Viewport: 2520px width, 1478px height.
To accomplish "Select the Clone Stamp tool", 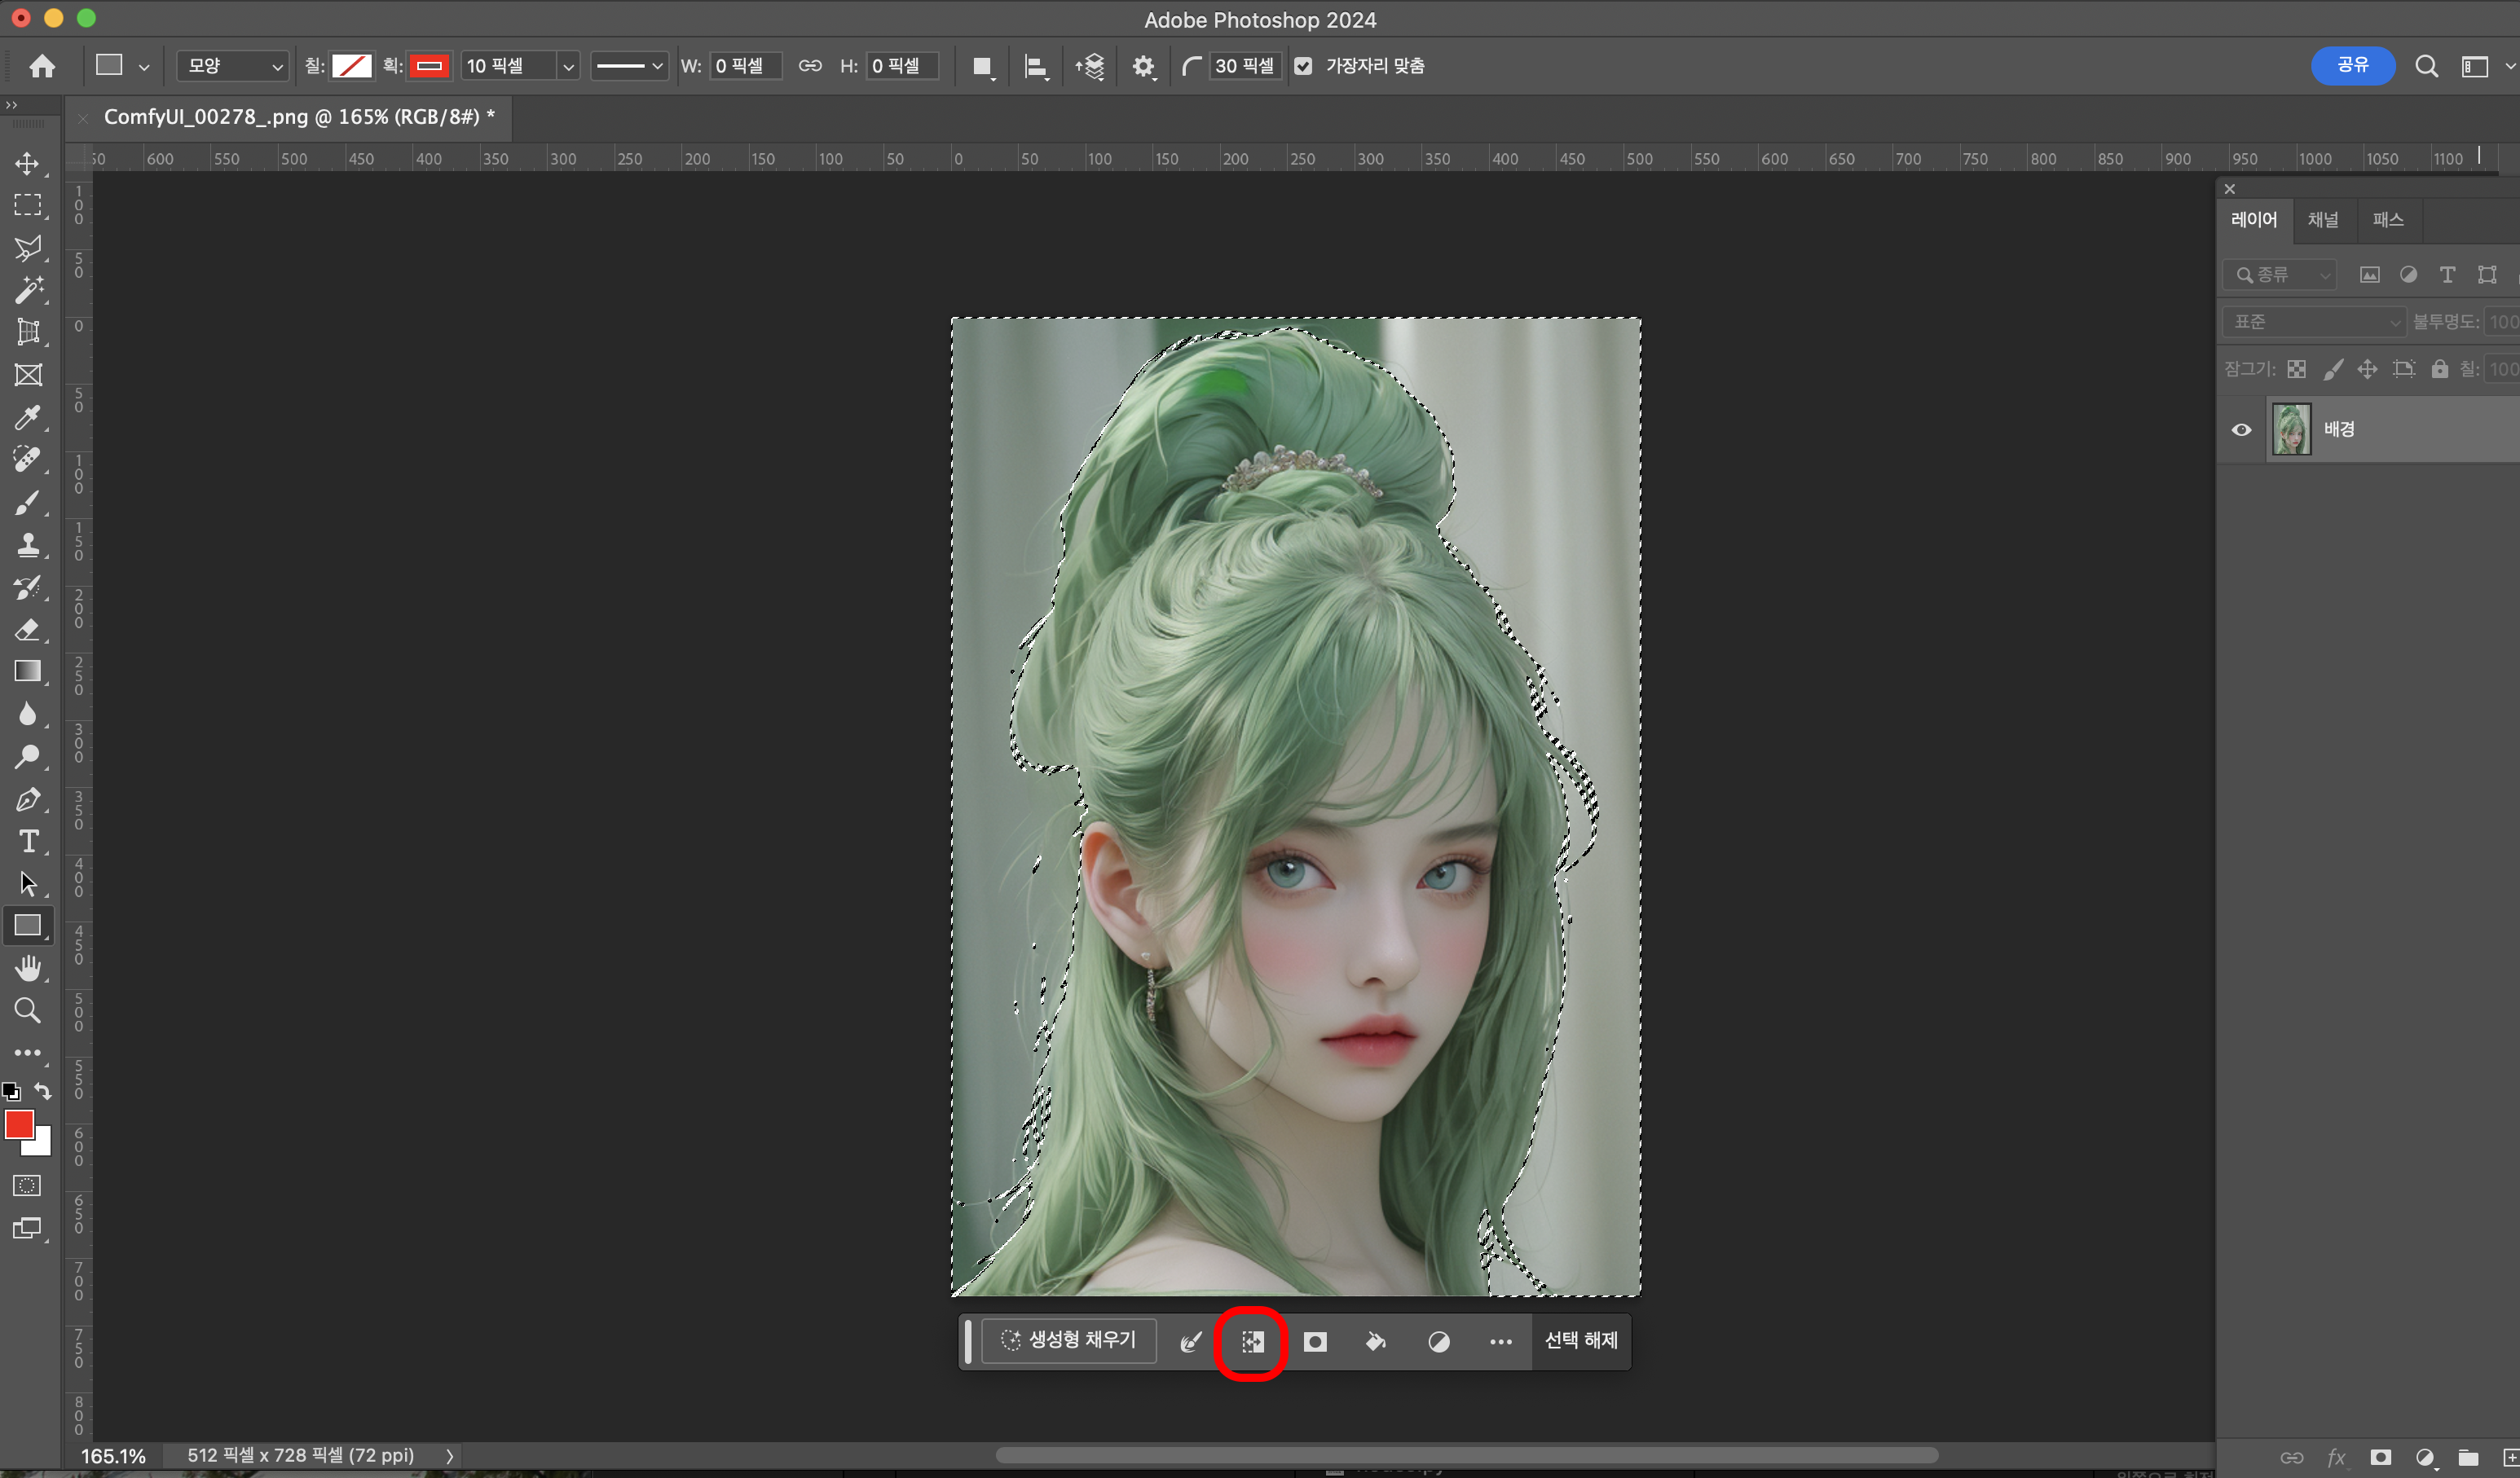I will point(28,545).
